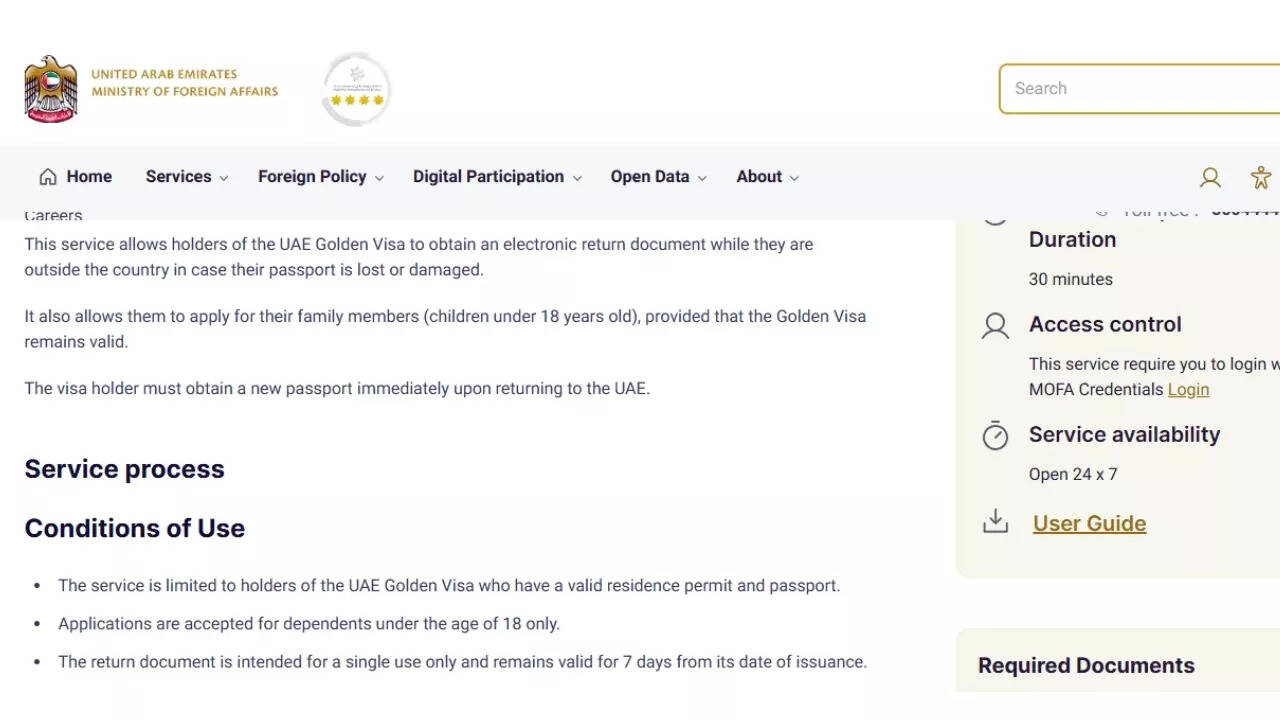Expand the Services dropdown menu
Viewport: 1280px width, 720px height.
click(x=187, y=177)
